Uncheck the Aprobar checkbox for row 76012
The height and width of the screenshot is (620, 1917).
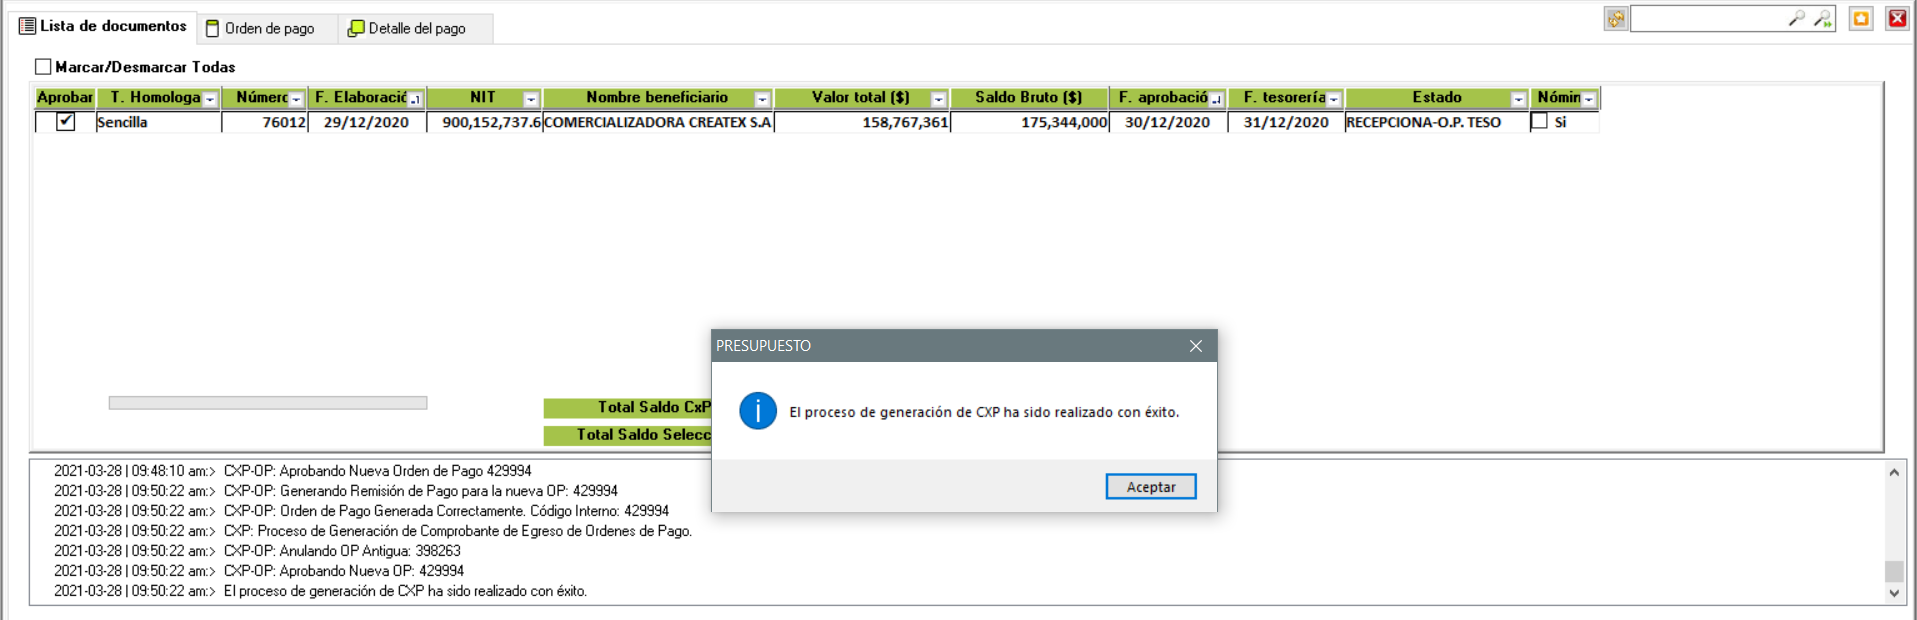tap(66, 122)
